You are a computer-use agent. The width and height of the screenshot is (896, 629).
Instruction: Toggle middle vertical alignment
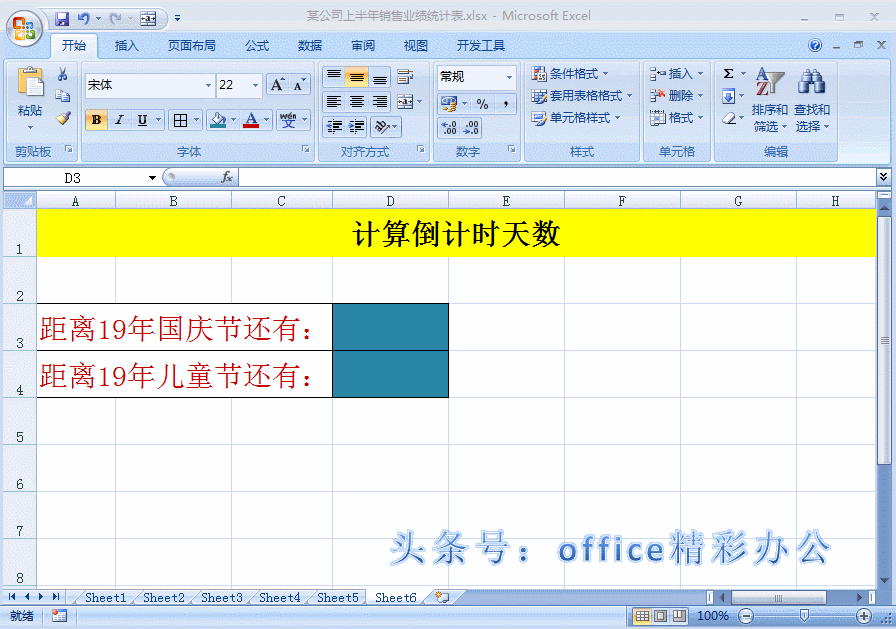357,76
